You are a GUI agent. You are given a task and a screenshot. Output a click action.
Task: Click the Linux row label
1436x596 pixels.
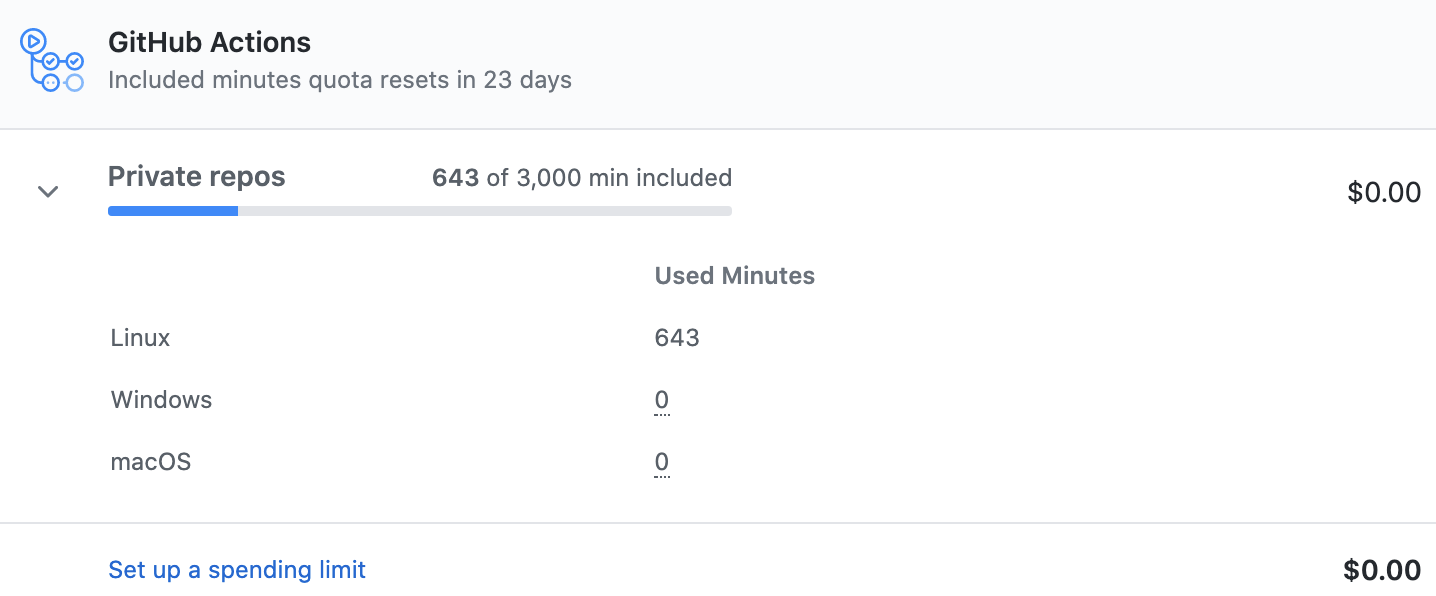[141, 338]
